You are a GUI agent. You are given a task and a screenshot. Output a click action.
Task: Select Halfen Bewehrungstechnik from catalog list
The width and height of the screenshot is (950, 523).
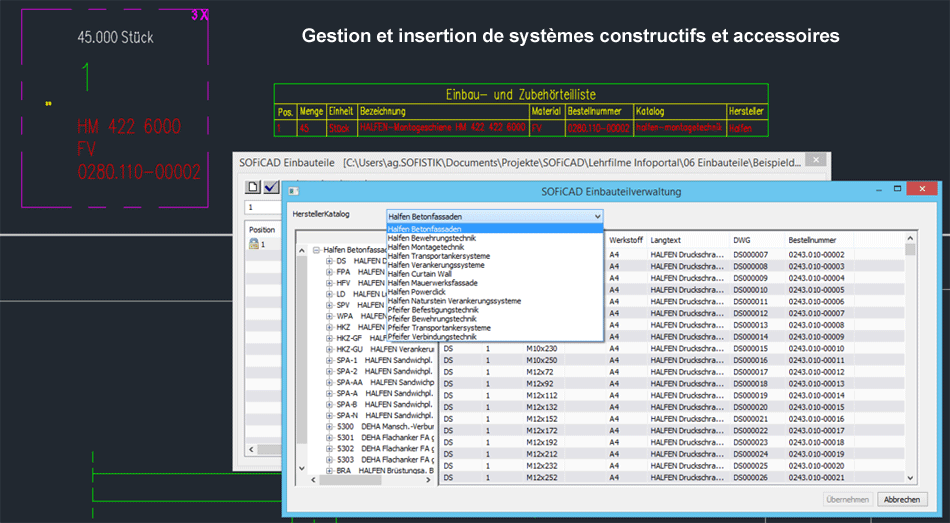point(431,238)
